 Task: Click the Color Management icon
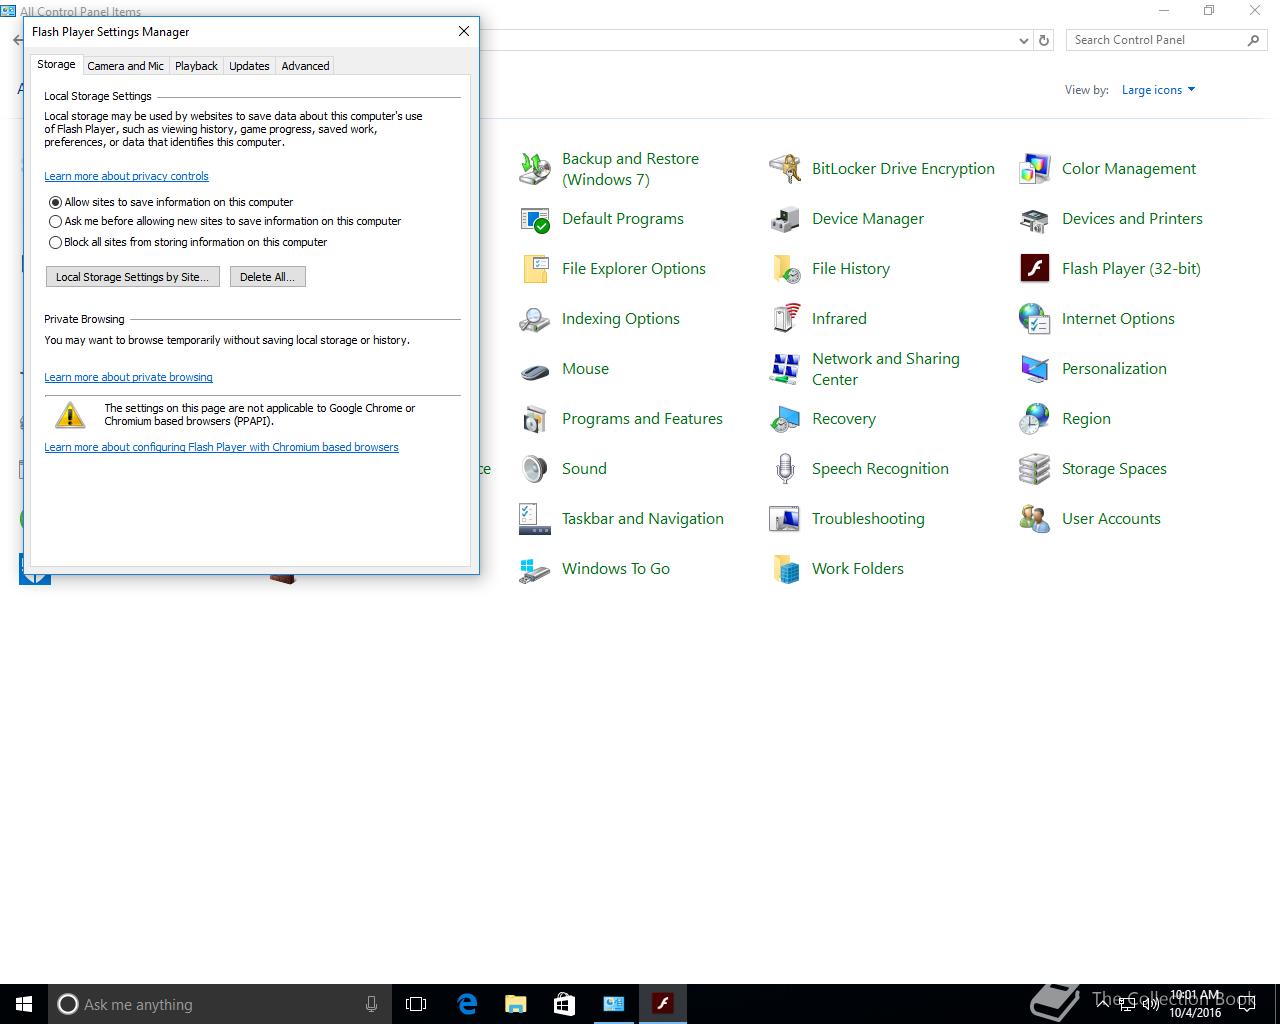point(1034,169)
